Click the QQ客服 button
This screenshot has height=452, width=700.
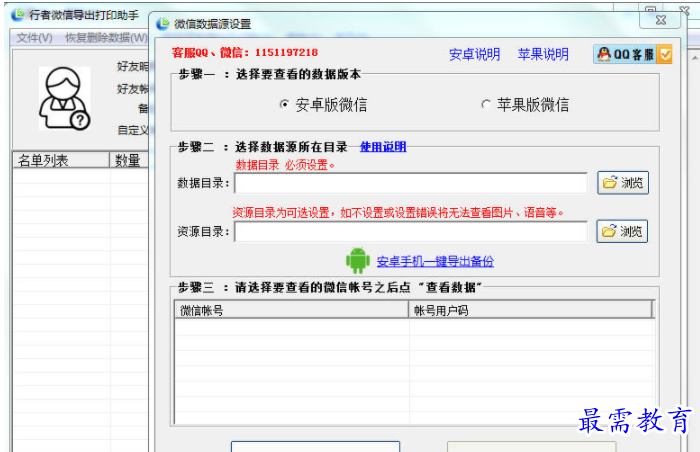tap(632, 54)
